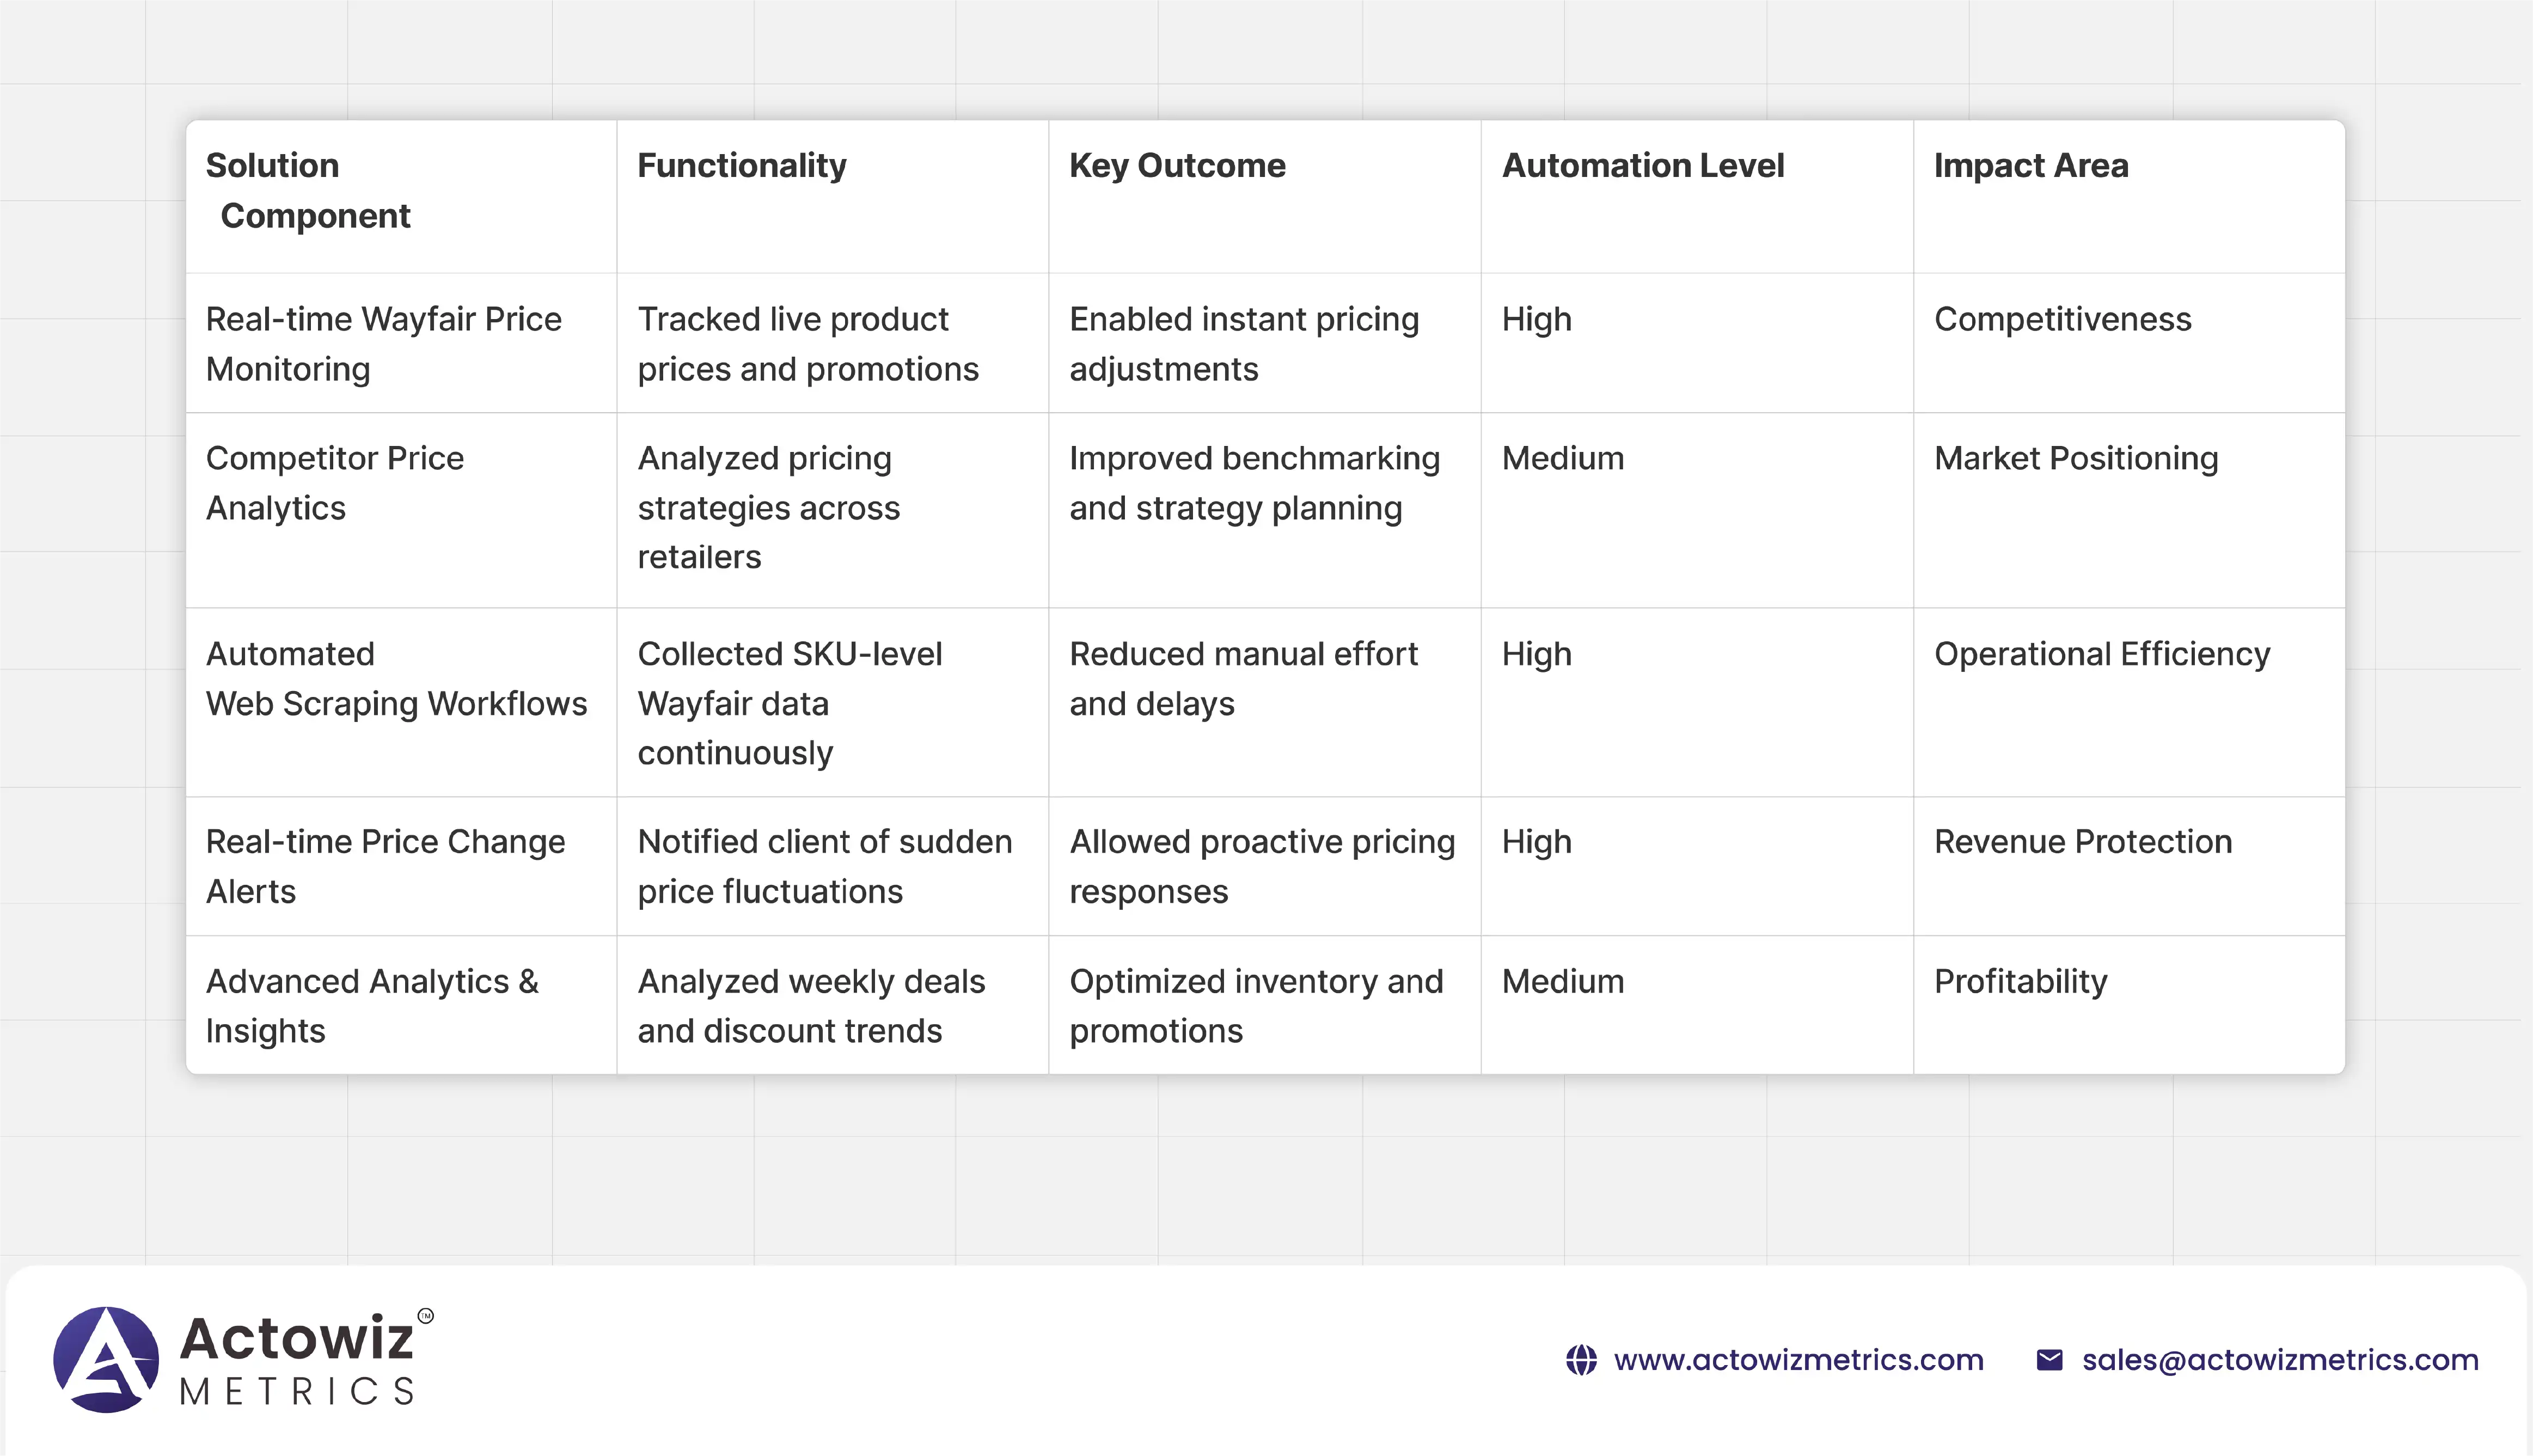Screen dimensions: 2533x1456
Task: Select the Competitor Price Analytics cell
Action: pos(335,482)
